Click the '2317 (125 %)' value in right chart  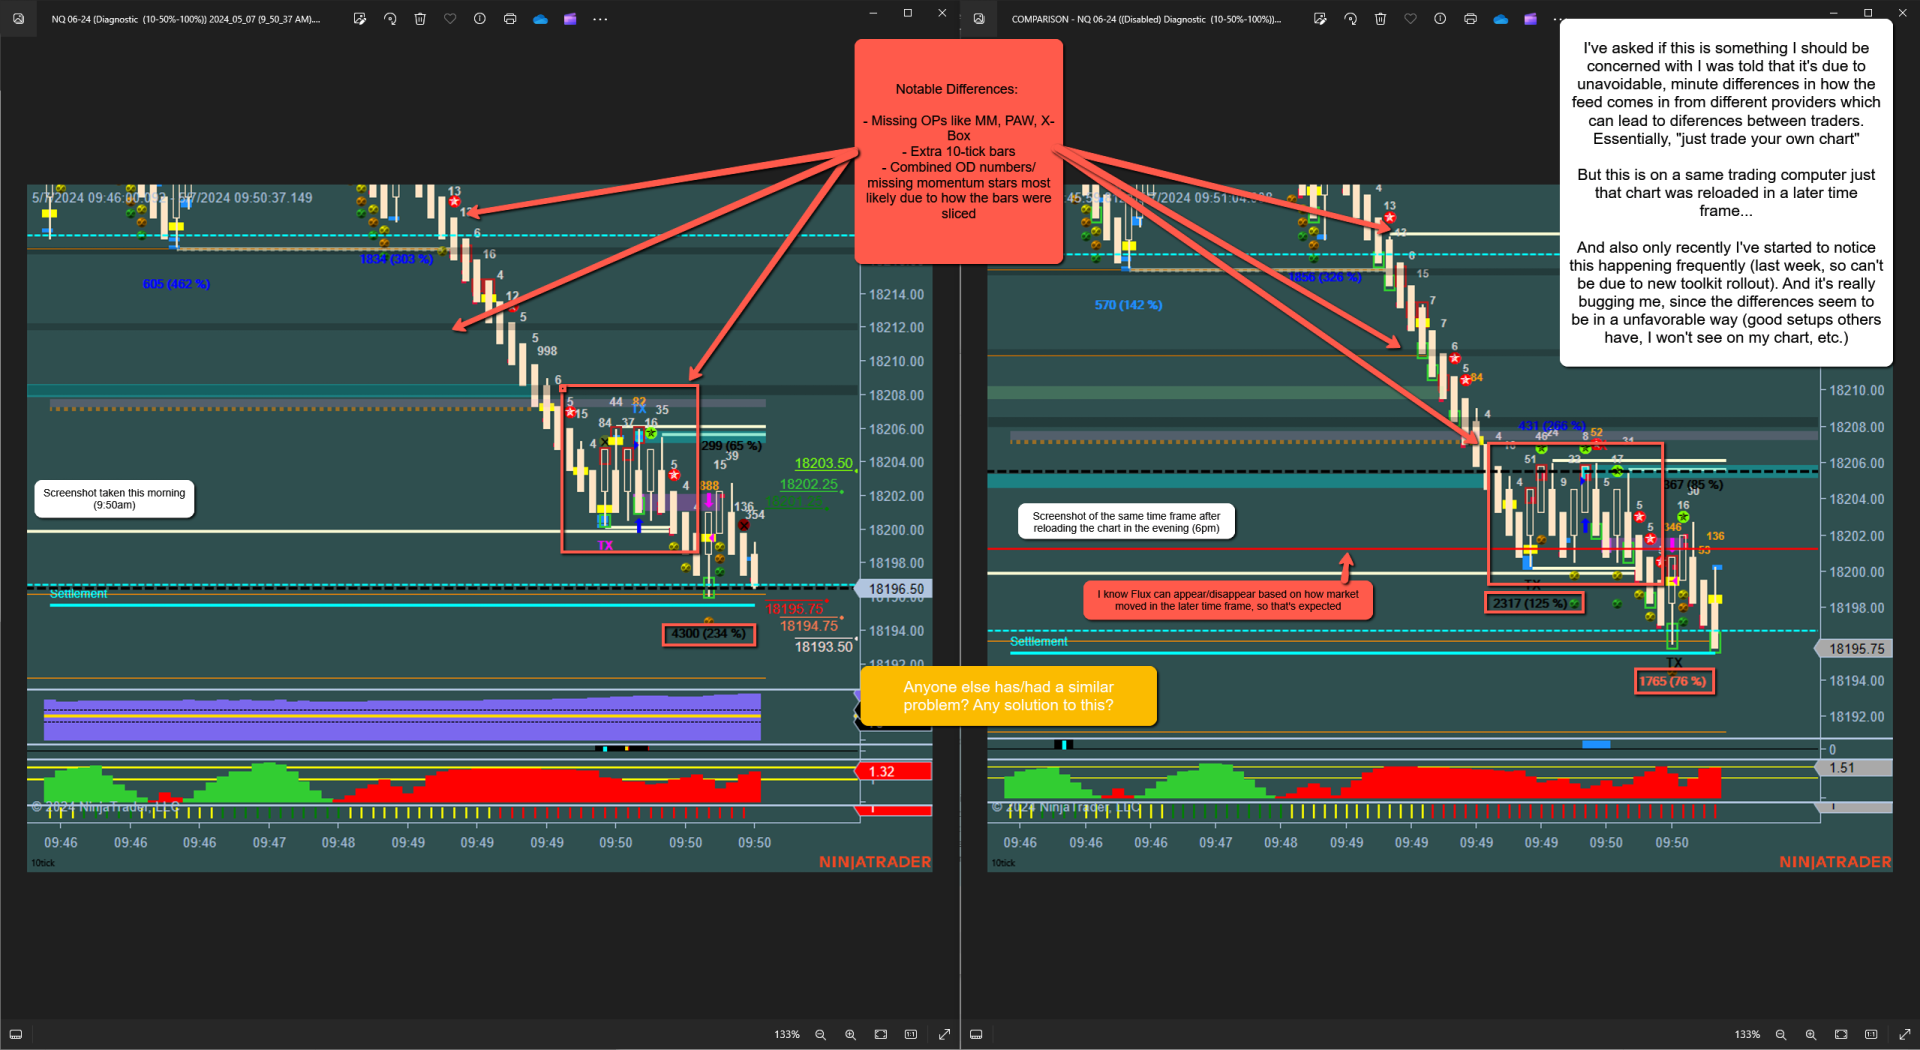[1533, 603]
